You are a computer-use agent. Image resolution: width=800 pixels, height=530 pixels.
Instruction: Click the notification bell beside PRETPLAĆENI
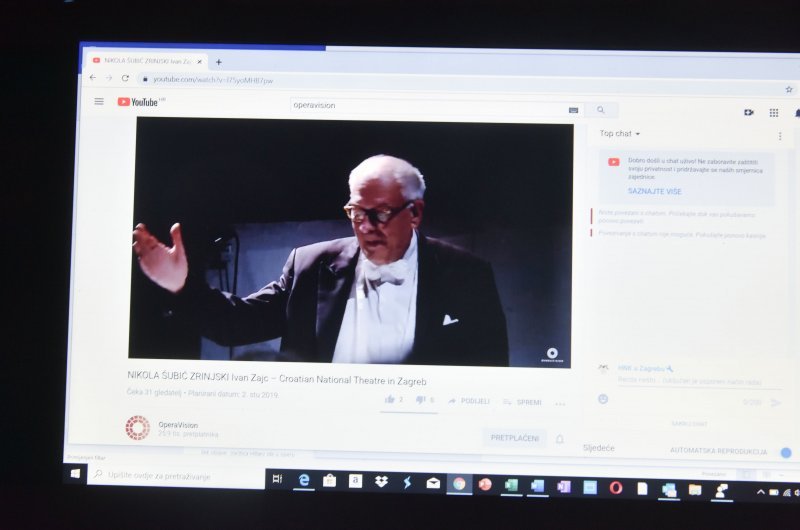[560, 439]
